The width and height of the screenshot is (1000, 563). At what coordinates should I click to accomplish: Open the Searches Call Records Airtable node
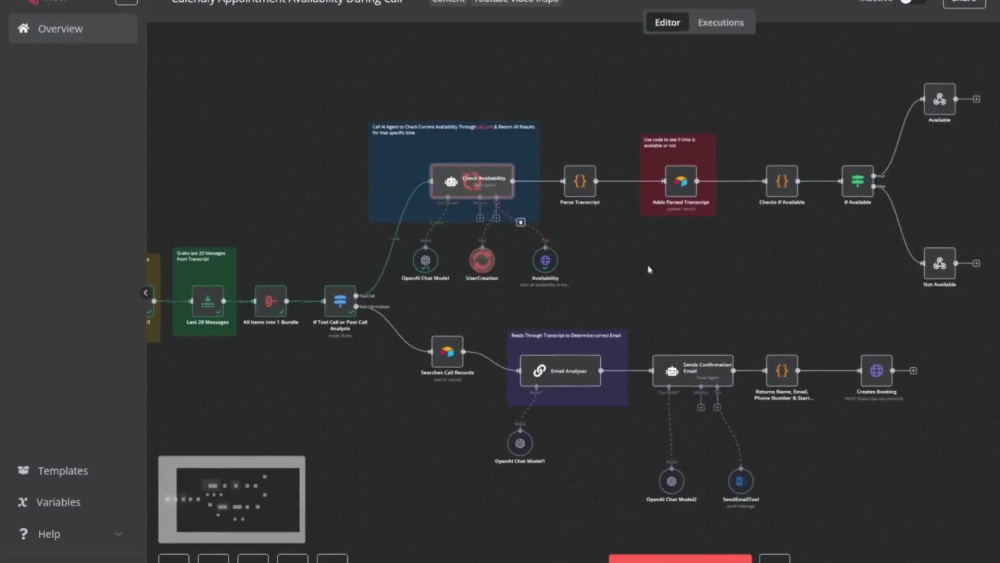pyautogui.click(x=447, y=351)
